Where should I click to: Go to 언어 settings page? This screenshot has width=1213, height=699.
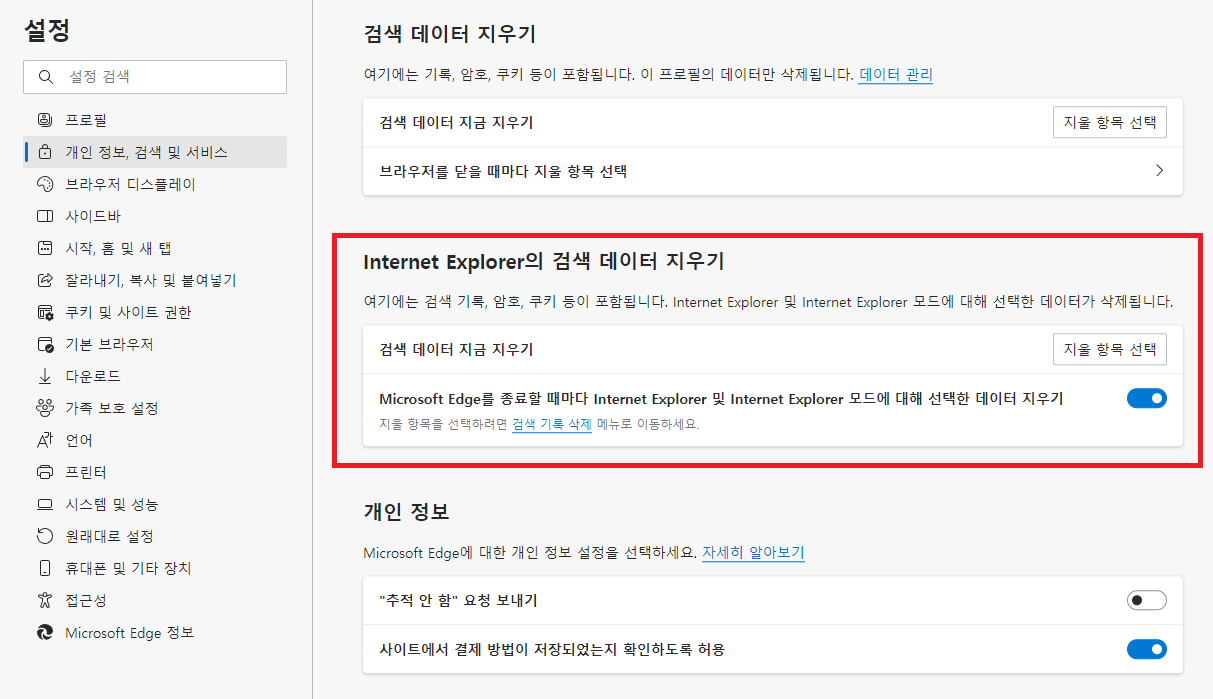pyautogui.click(x=155, y=440)
